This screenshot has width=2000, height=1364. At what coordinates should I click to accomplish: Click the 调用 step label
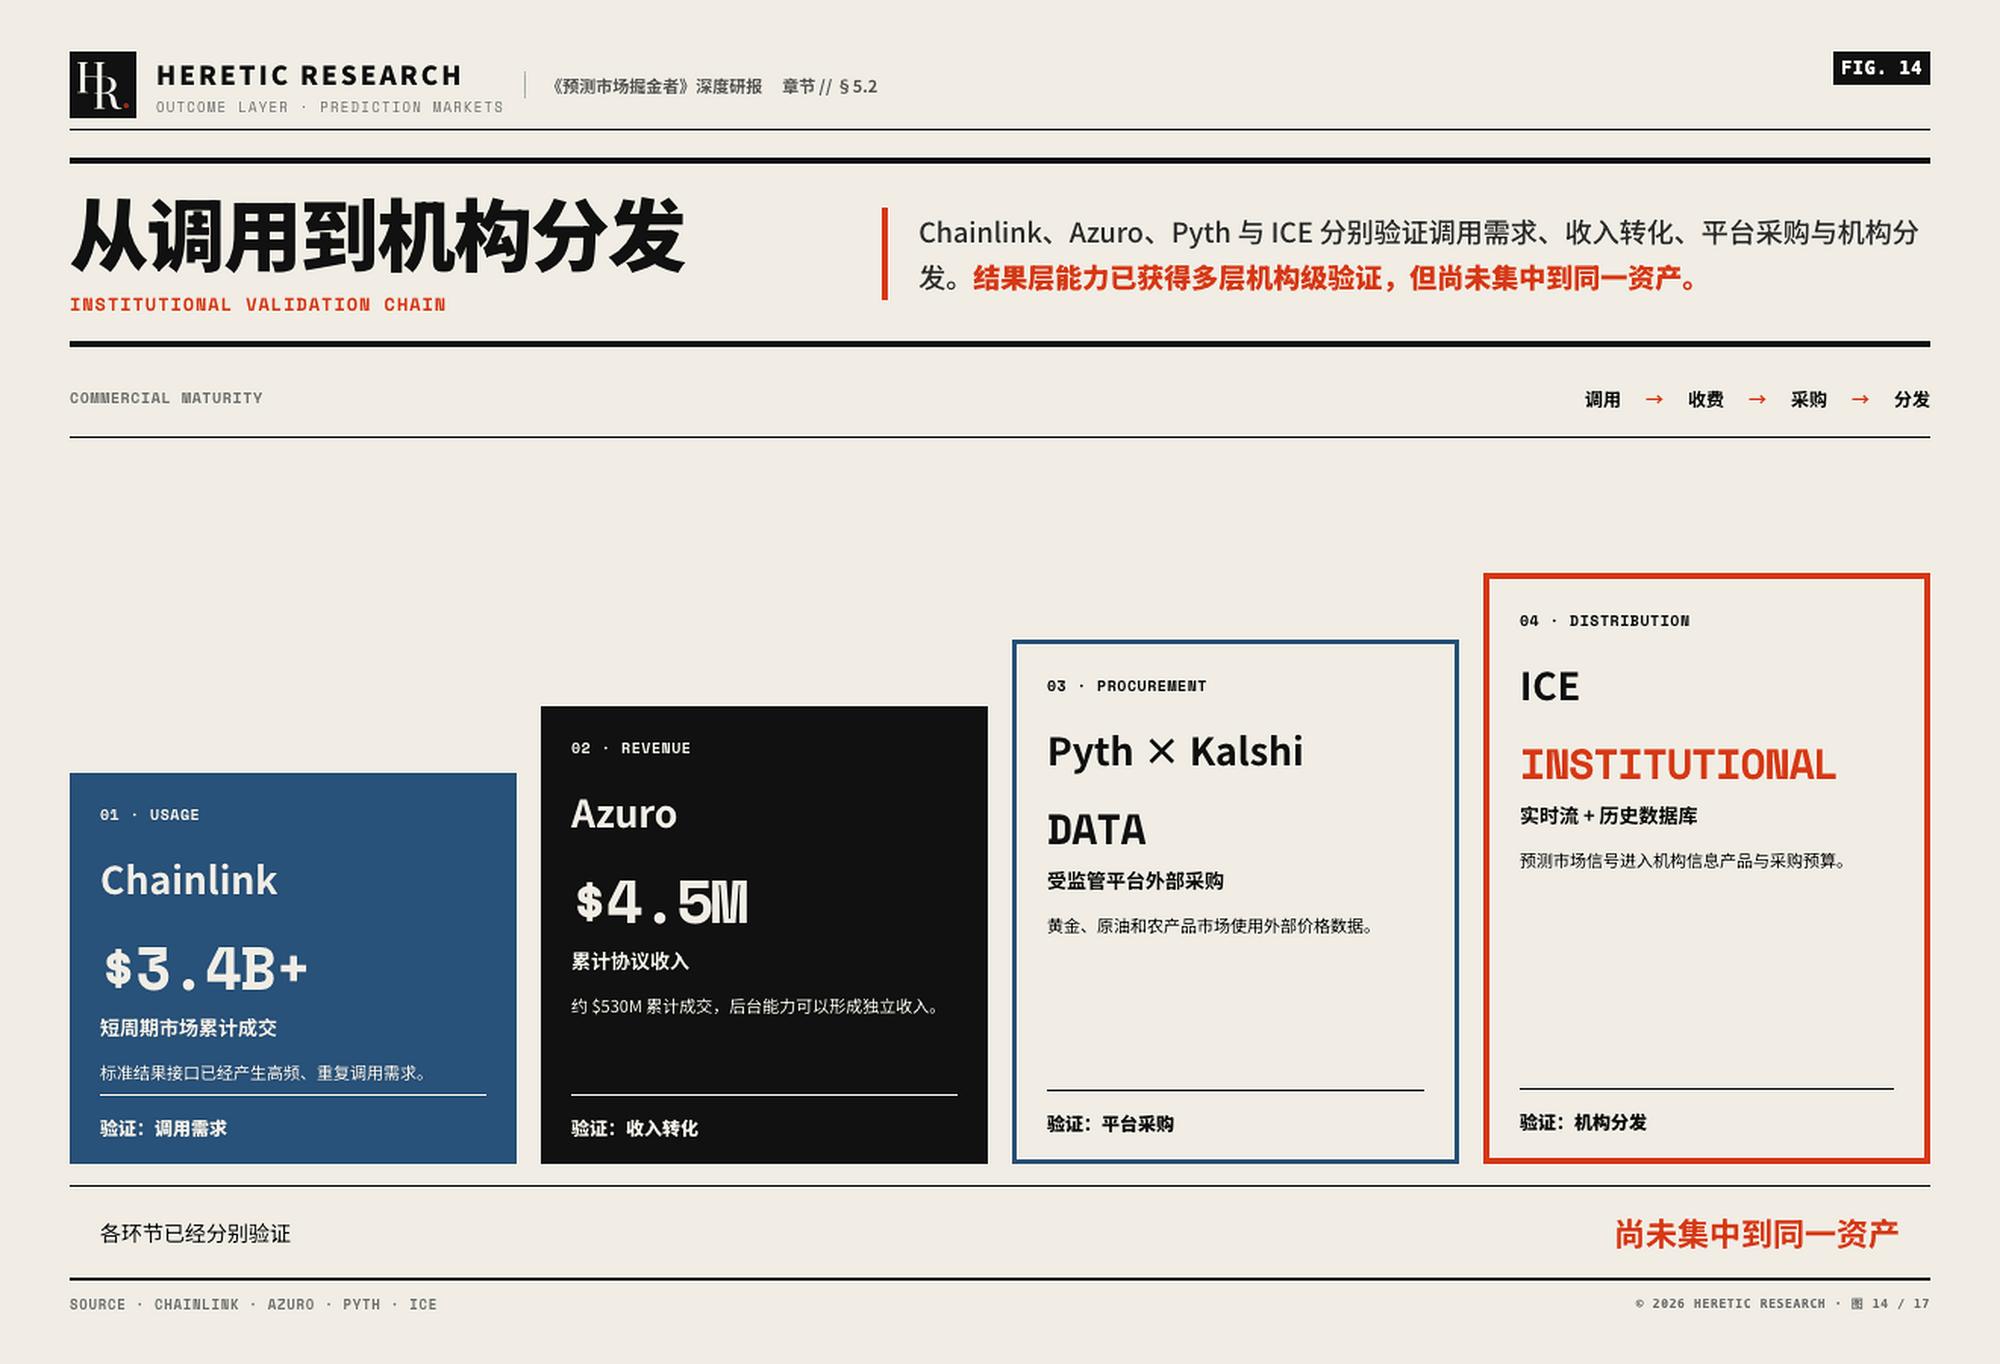tap(1602, 400)
